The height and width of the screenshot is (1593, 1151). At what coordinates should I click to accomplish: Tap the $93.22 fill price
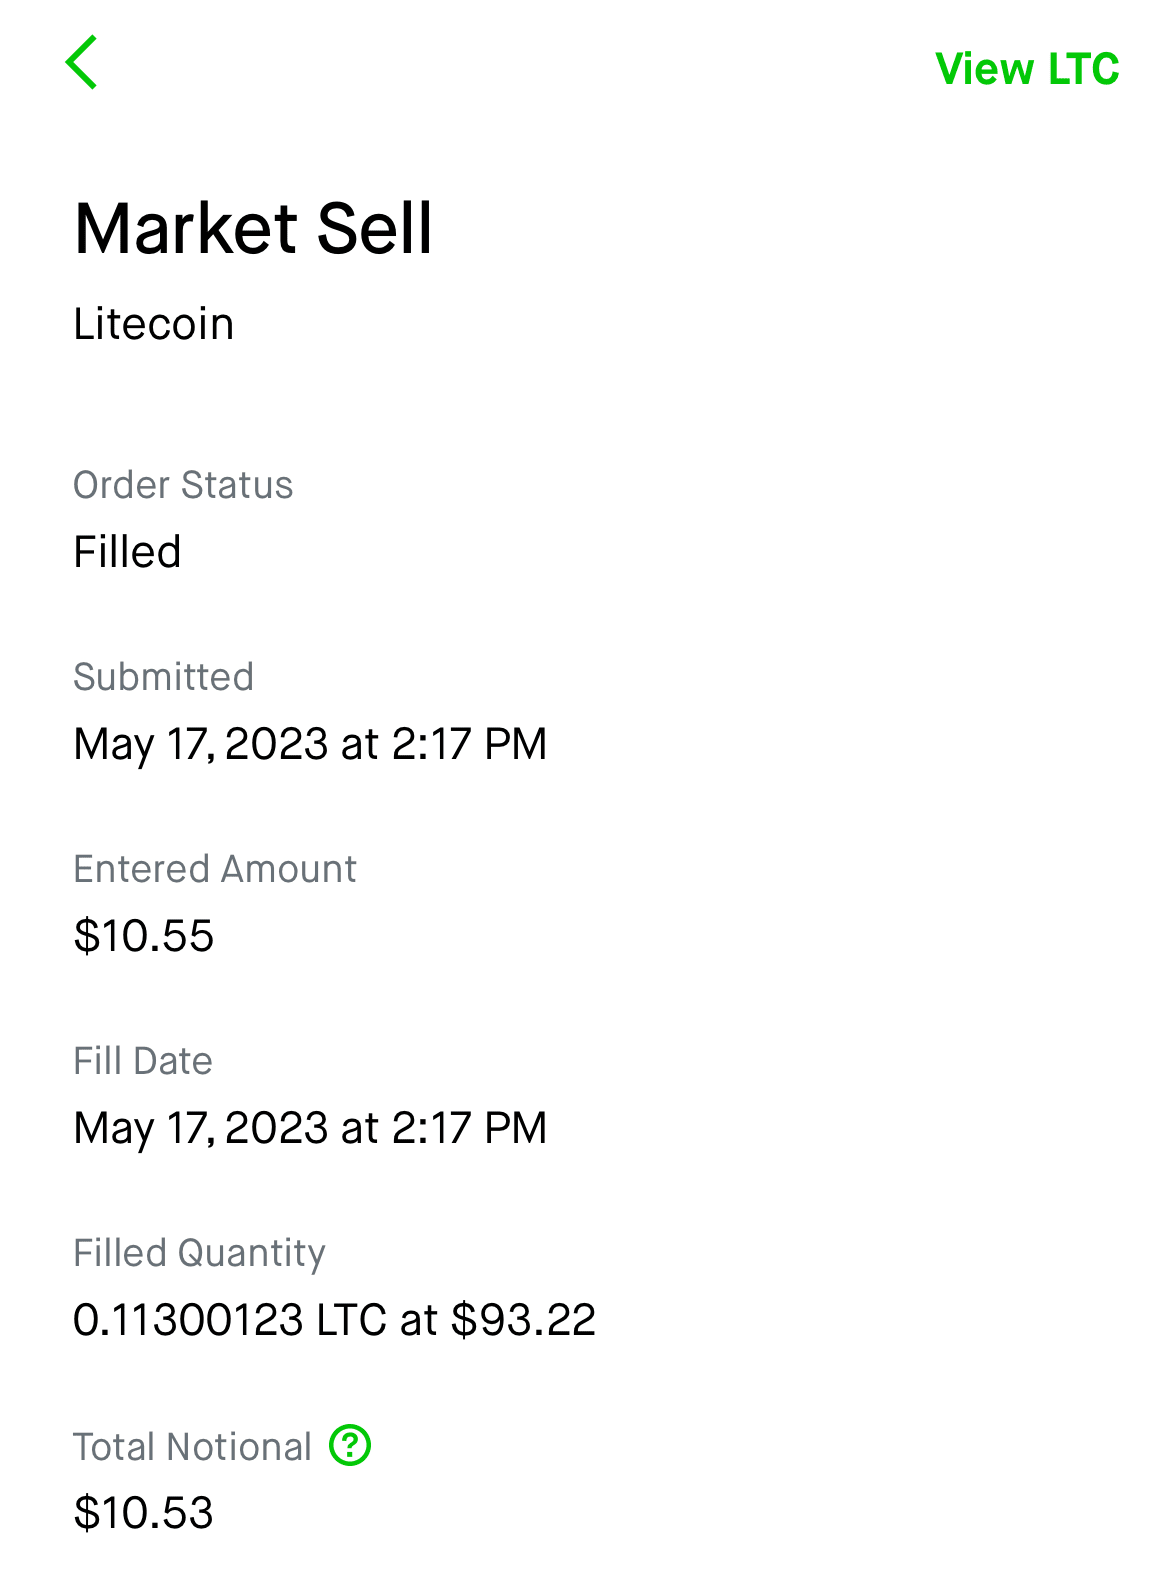[523, 1320]
